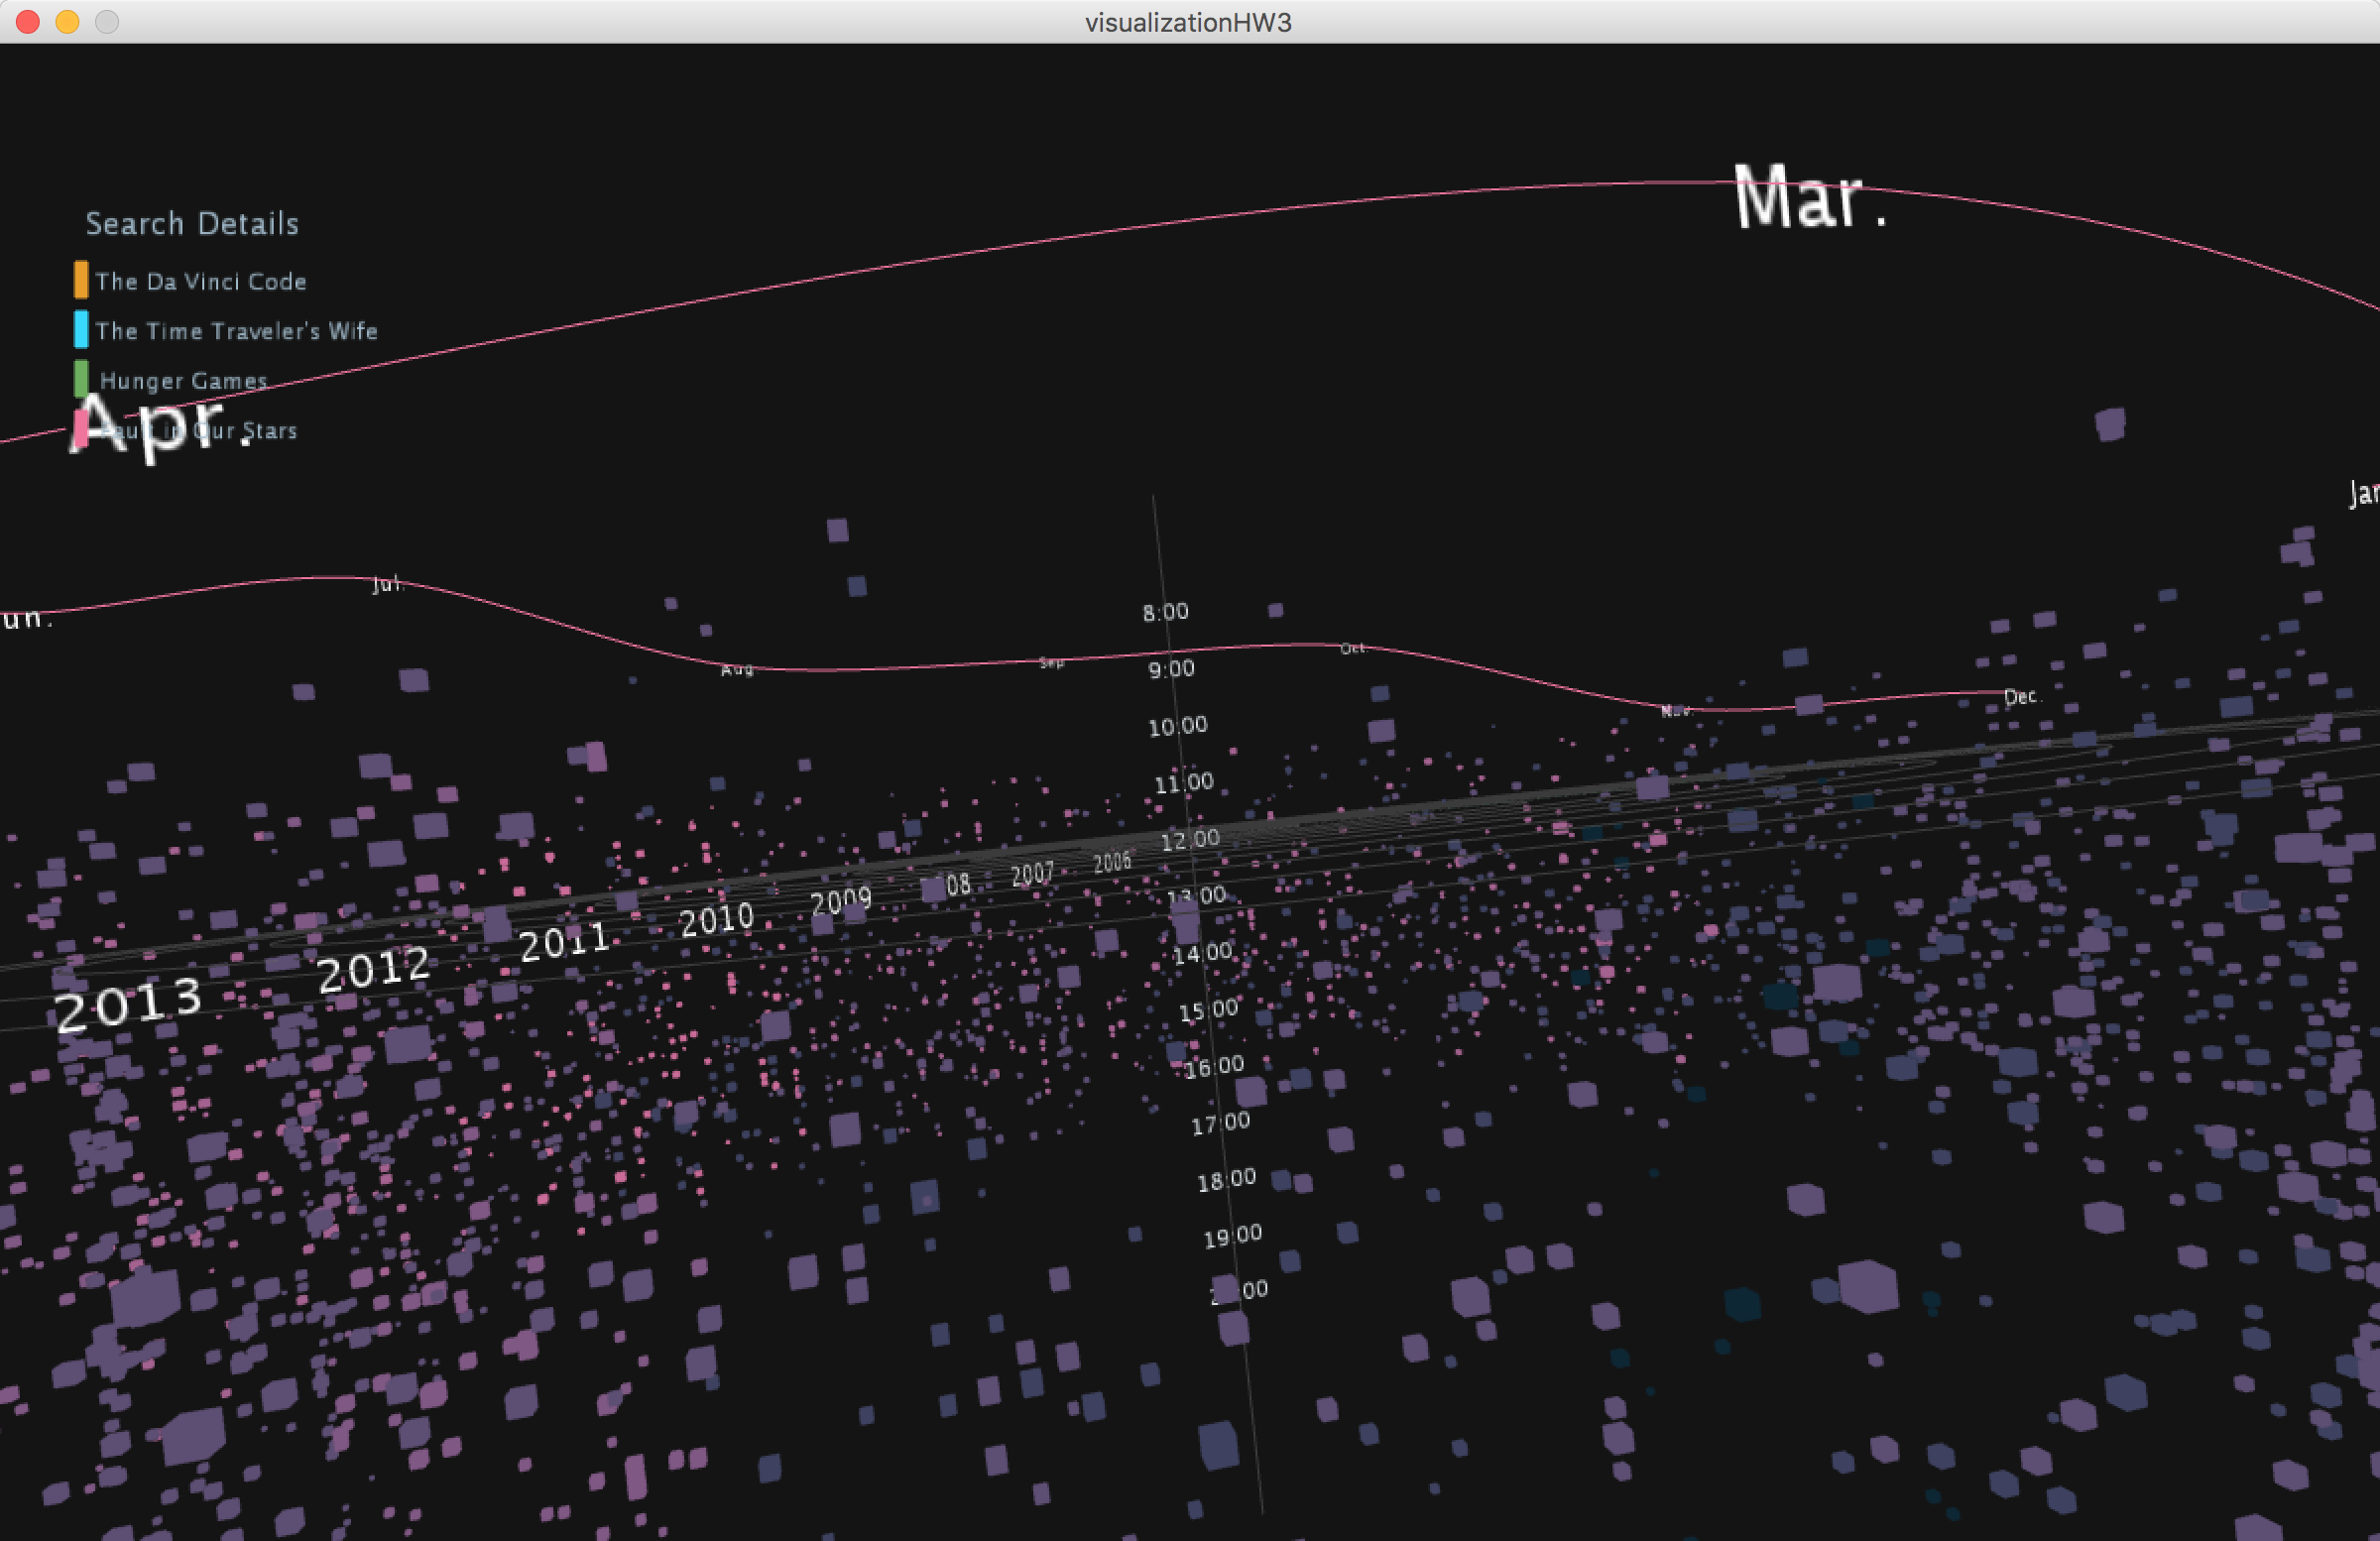
Task: Click the green Hunger Games swatch
Action: click(x=81, y=378)
